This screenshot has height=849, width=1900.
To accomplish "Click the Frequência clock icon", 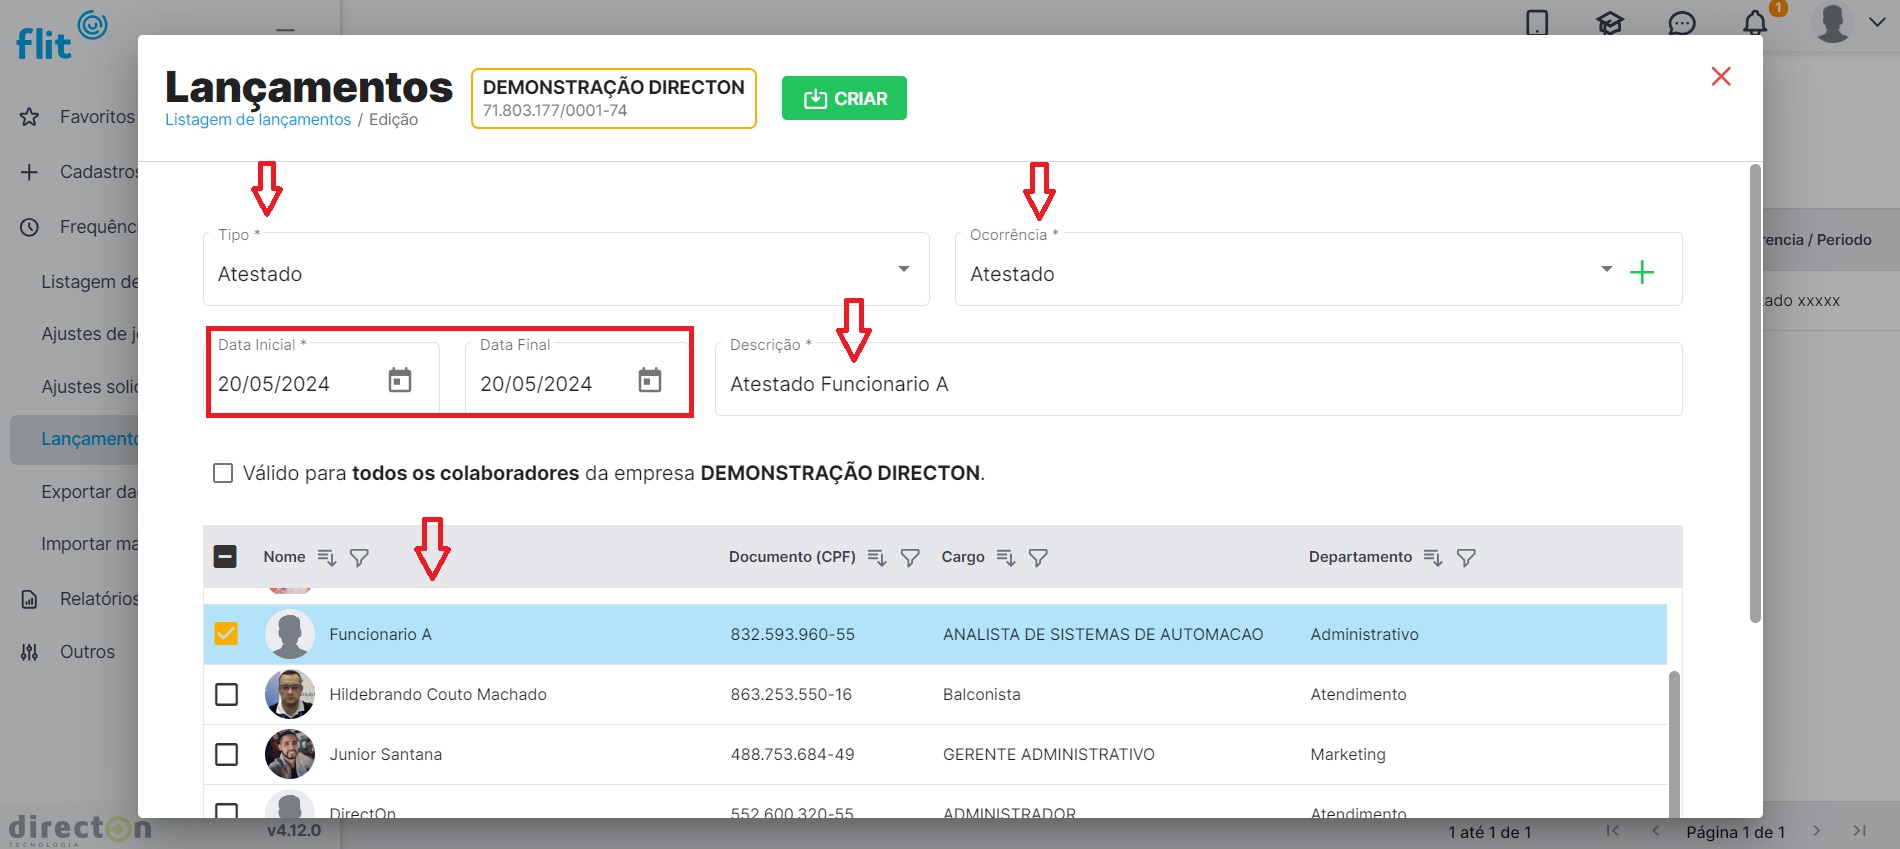I will [29, 227].
